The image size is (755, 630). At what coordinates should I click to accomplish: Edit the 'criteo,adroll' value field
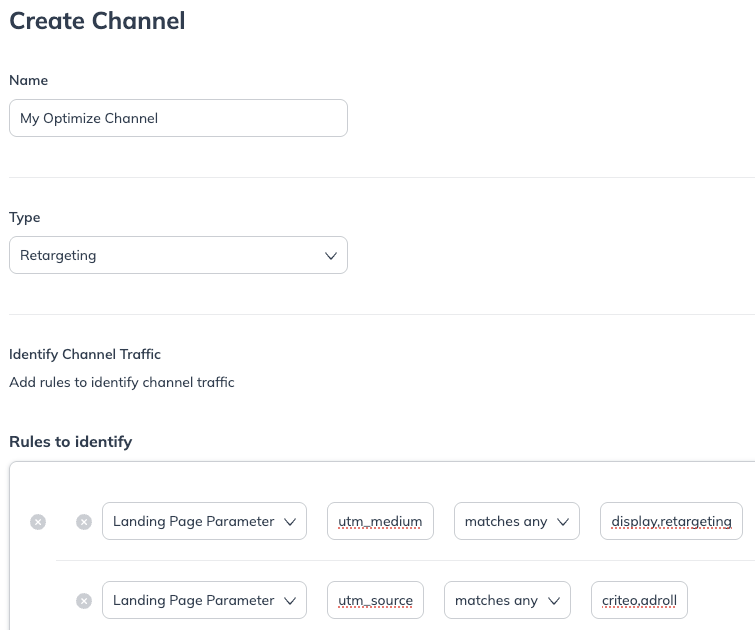(x=639, y=601)
